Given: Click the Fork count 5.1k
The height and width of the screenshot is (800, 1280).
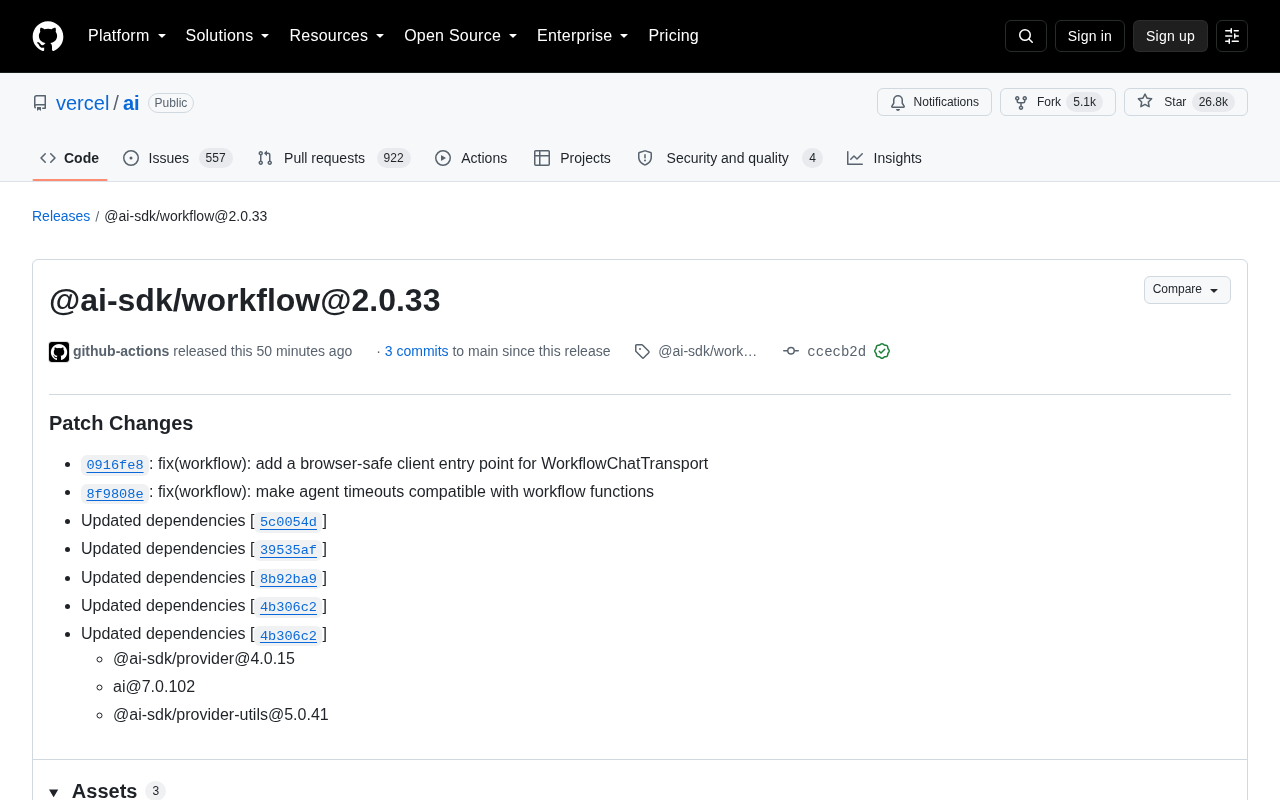Looking at the screenshot, I should click(1085, 102).
